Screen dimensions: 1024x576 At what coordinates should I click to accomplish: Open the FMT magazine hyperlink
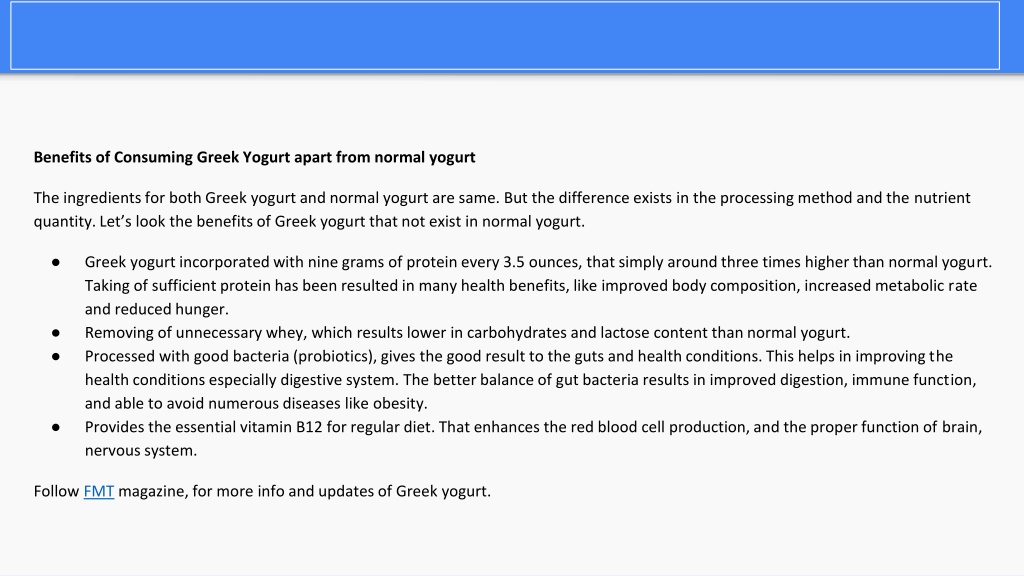pos(99,491)
